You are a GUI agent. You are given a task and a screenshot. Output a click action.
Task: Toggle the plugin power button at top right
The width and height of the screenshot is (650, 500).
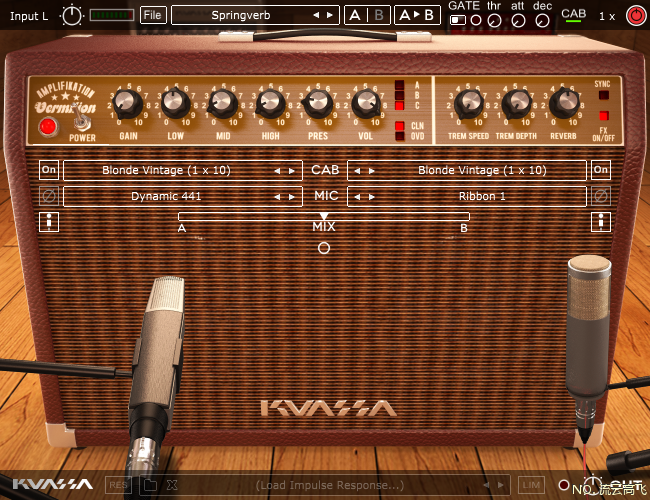tap(635, 16)
